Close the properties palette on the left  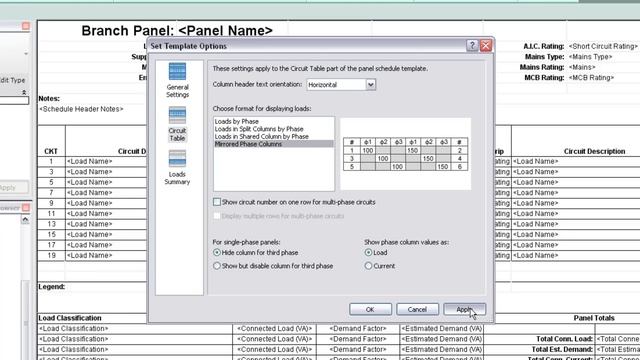(26, 26)
